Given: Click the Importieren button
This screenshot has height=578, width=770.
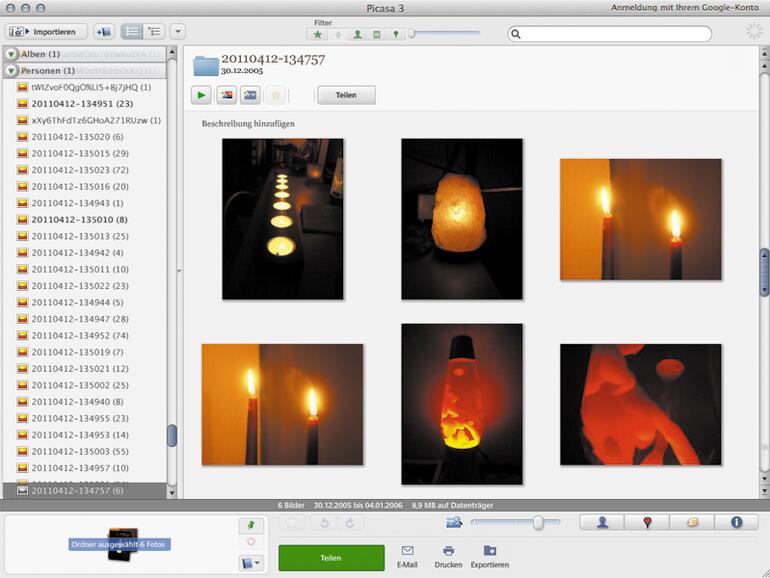Looking at the screenshot, I should point(46,32).
